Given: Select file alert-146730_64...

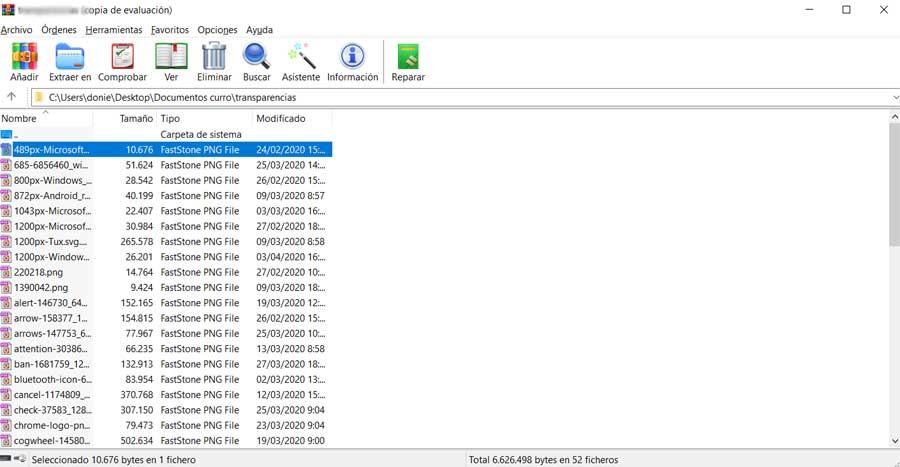Looking at the screenshot, I should pos(51,303).
